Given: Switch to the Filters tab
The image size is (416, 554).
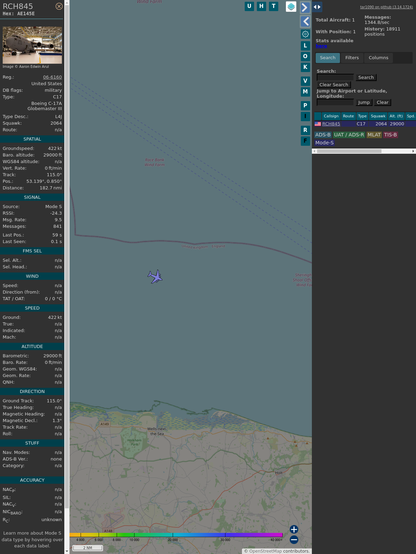Looking at the screenshot, I should click(352, 58).
